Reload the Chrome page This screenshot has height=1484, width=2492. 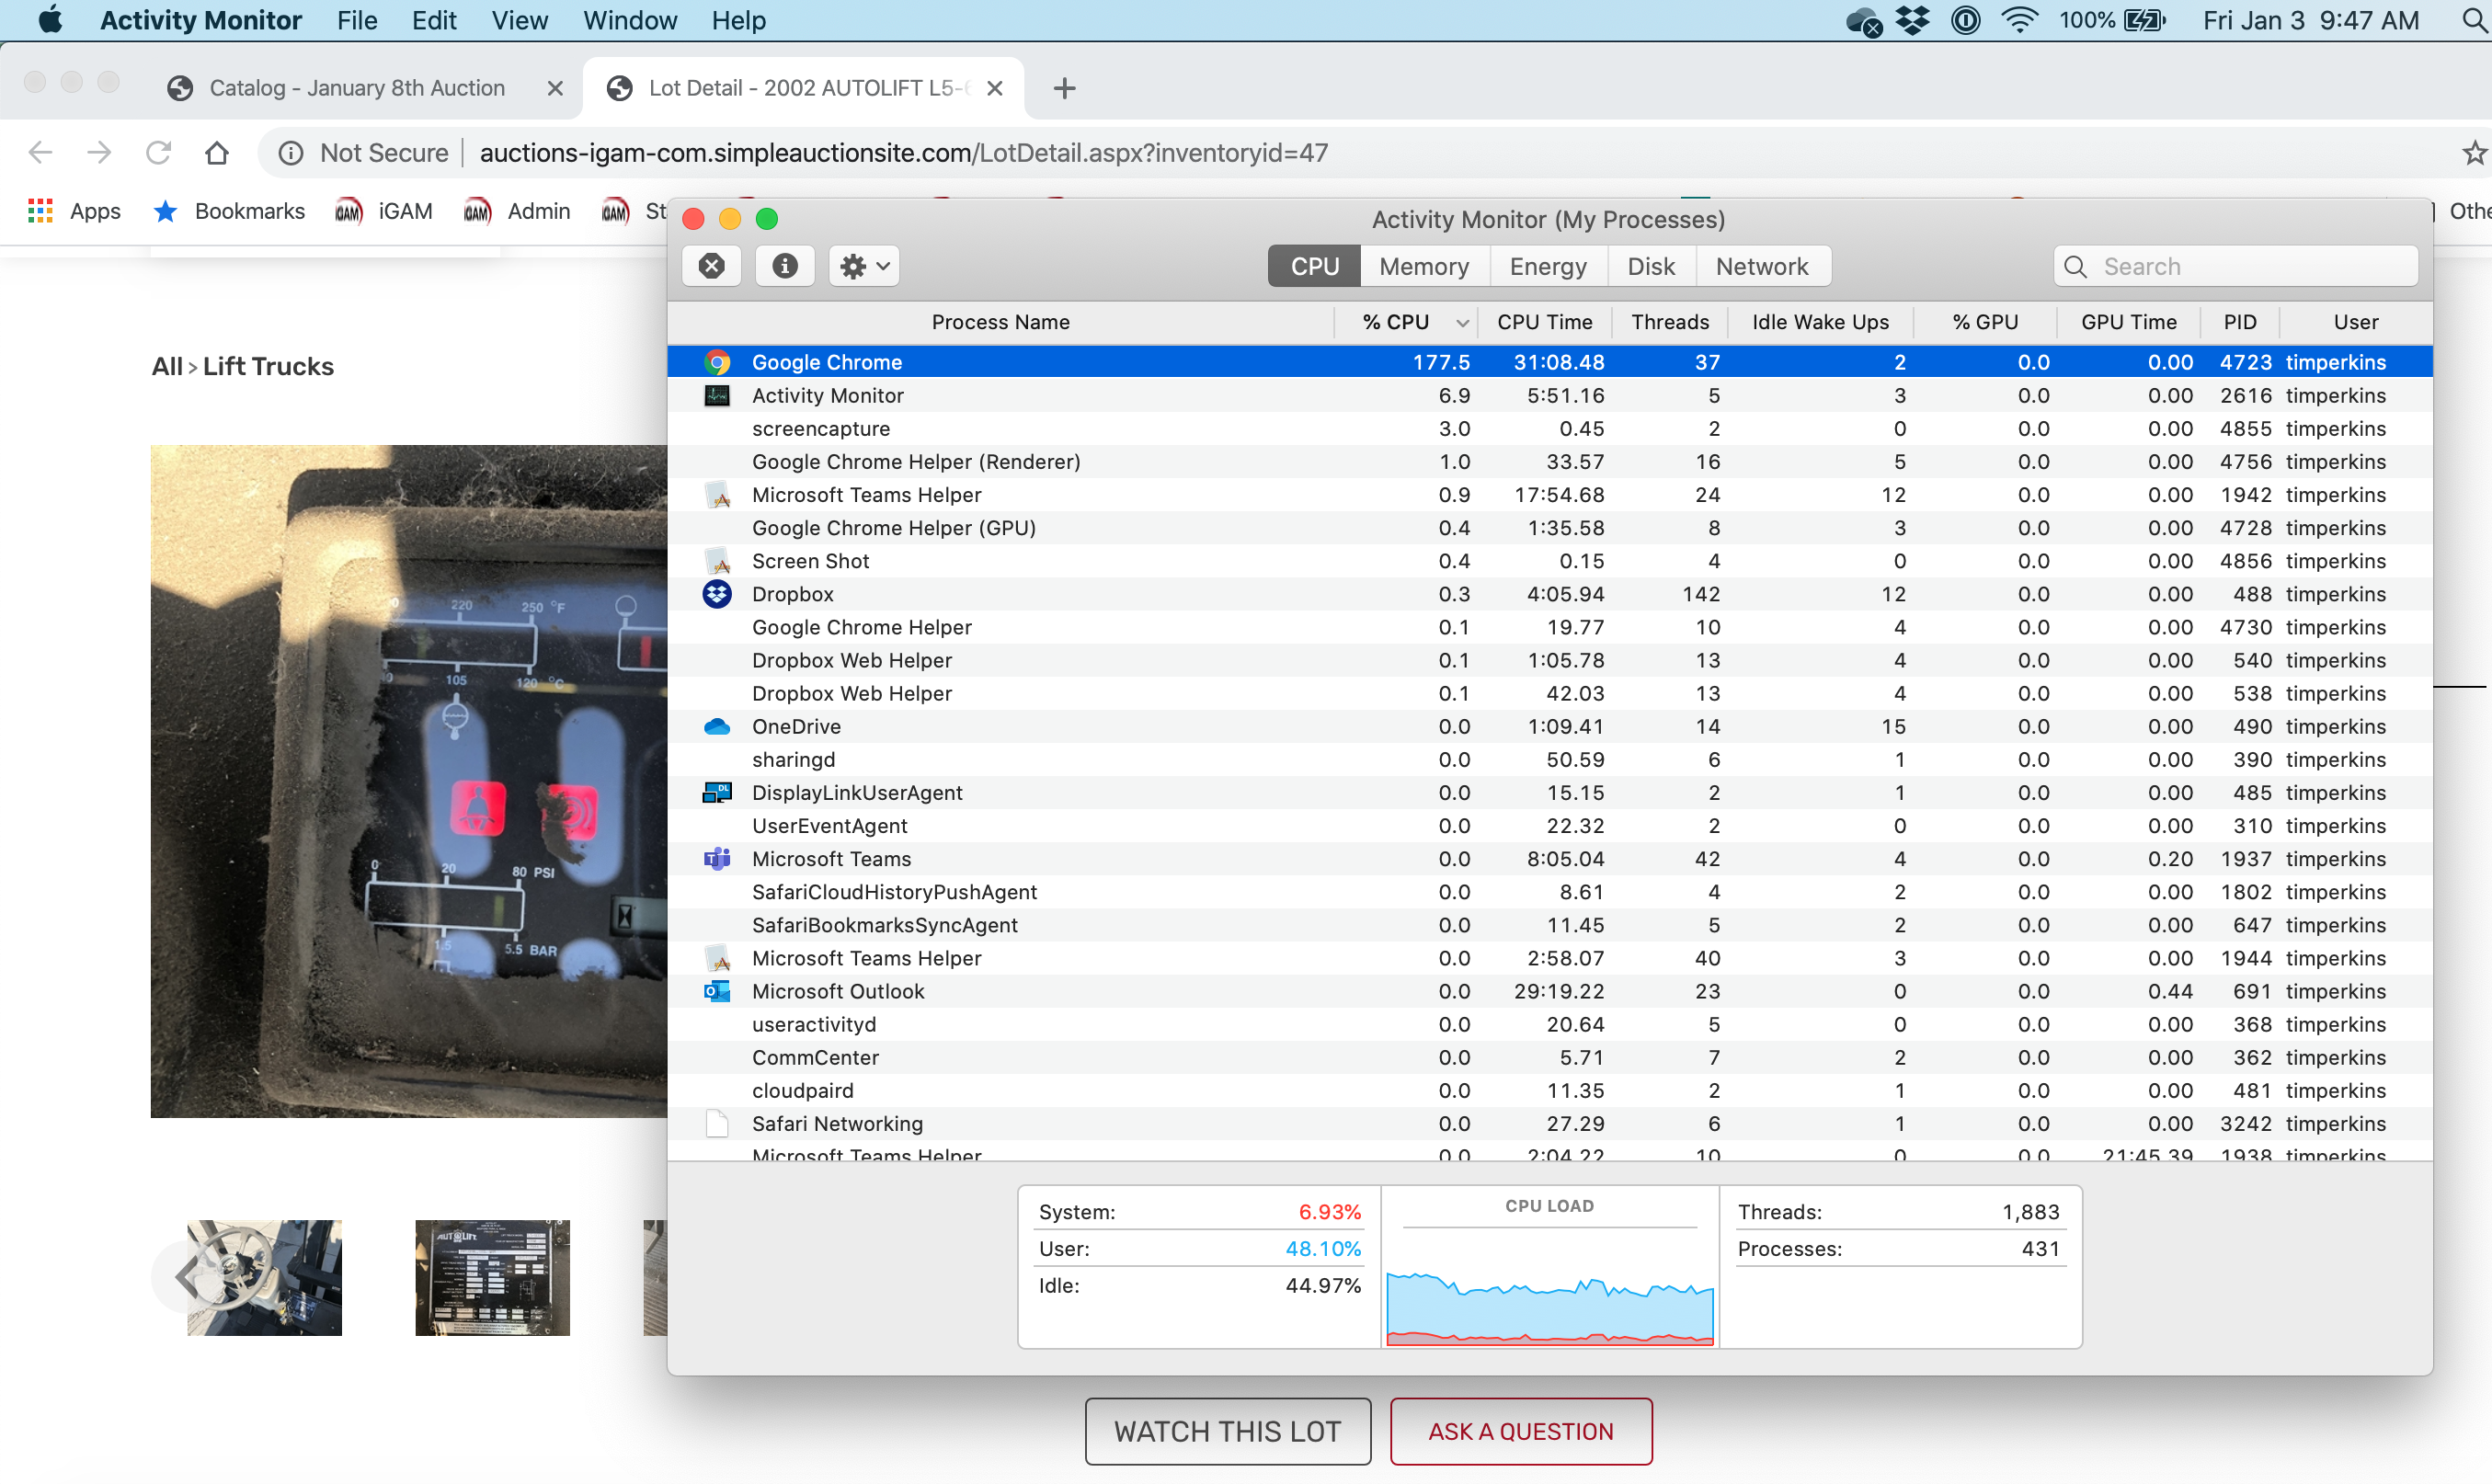(158, 152)
